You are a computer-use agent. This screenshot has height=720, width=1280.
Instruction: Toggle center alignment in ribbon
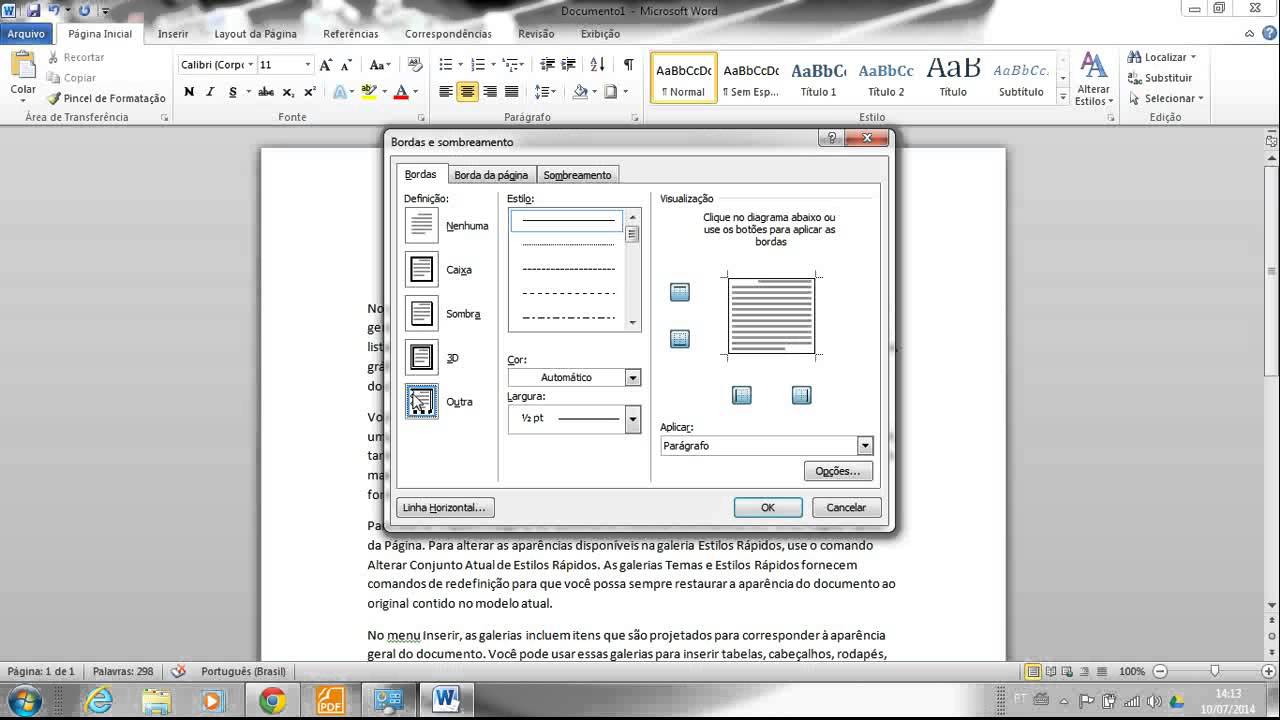tap(467, 92)
